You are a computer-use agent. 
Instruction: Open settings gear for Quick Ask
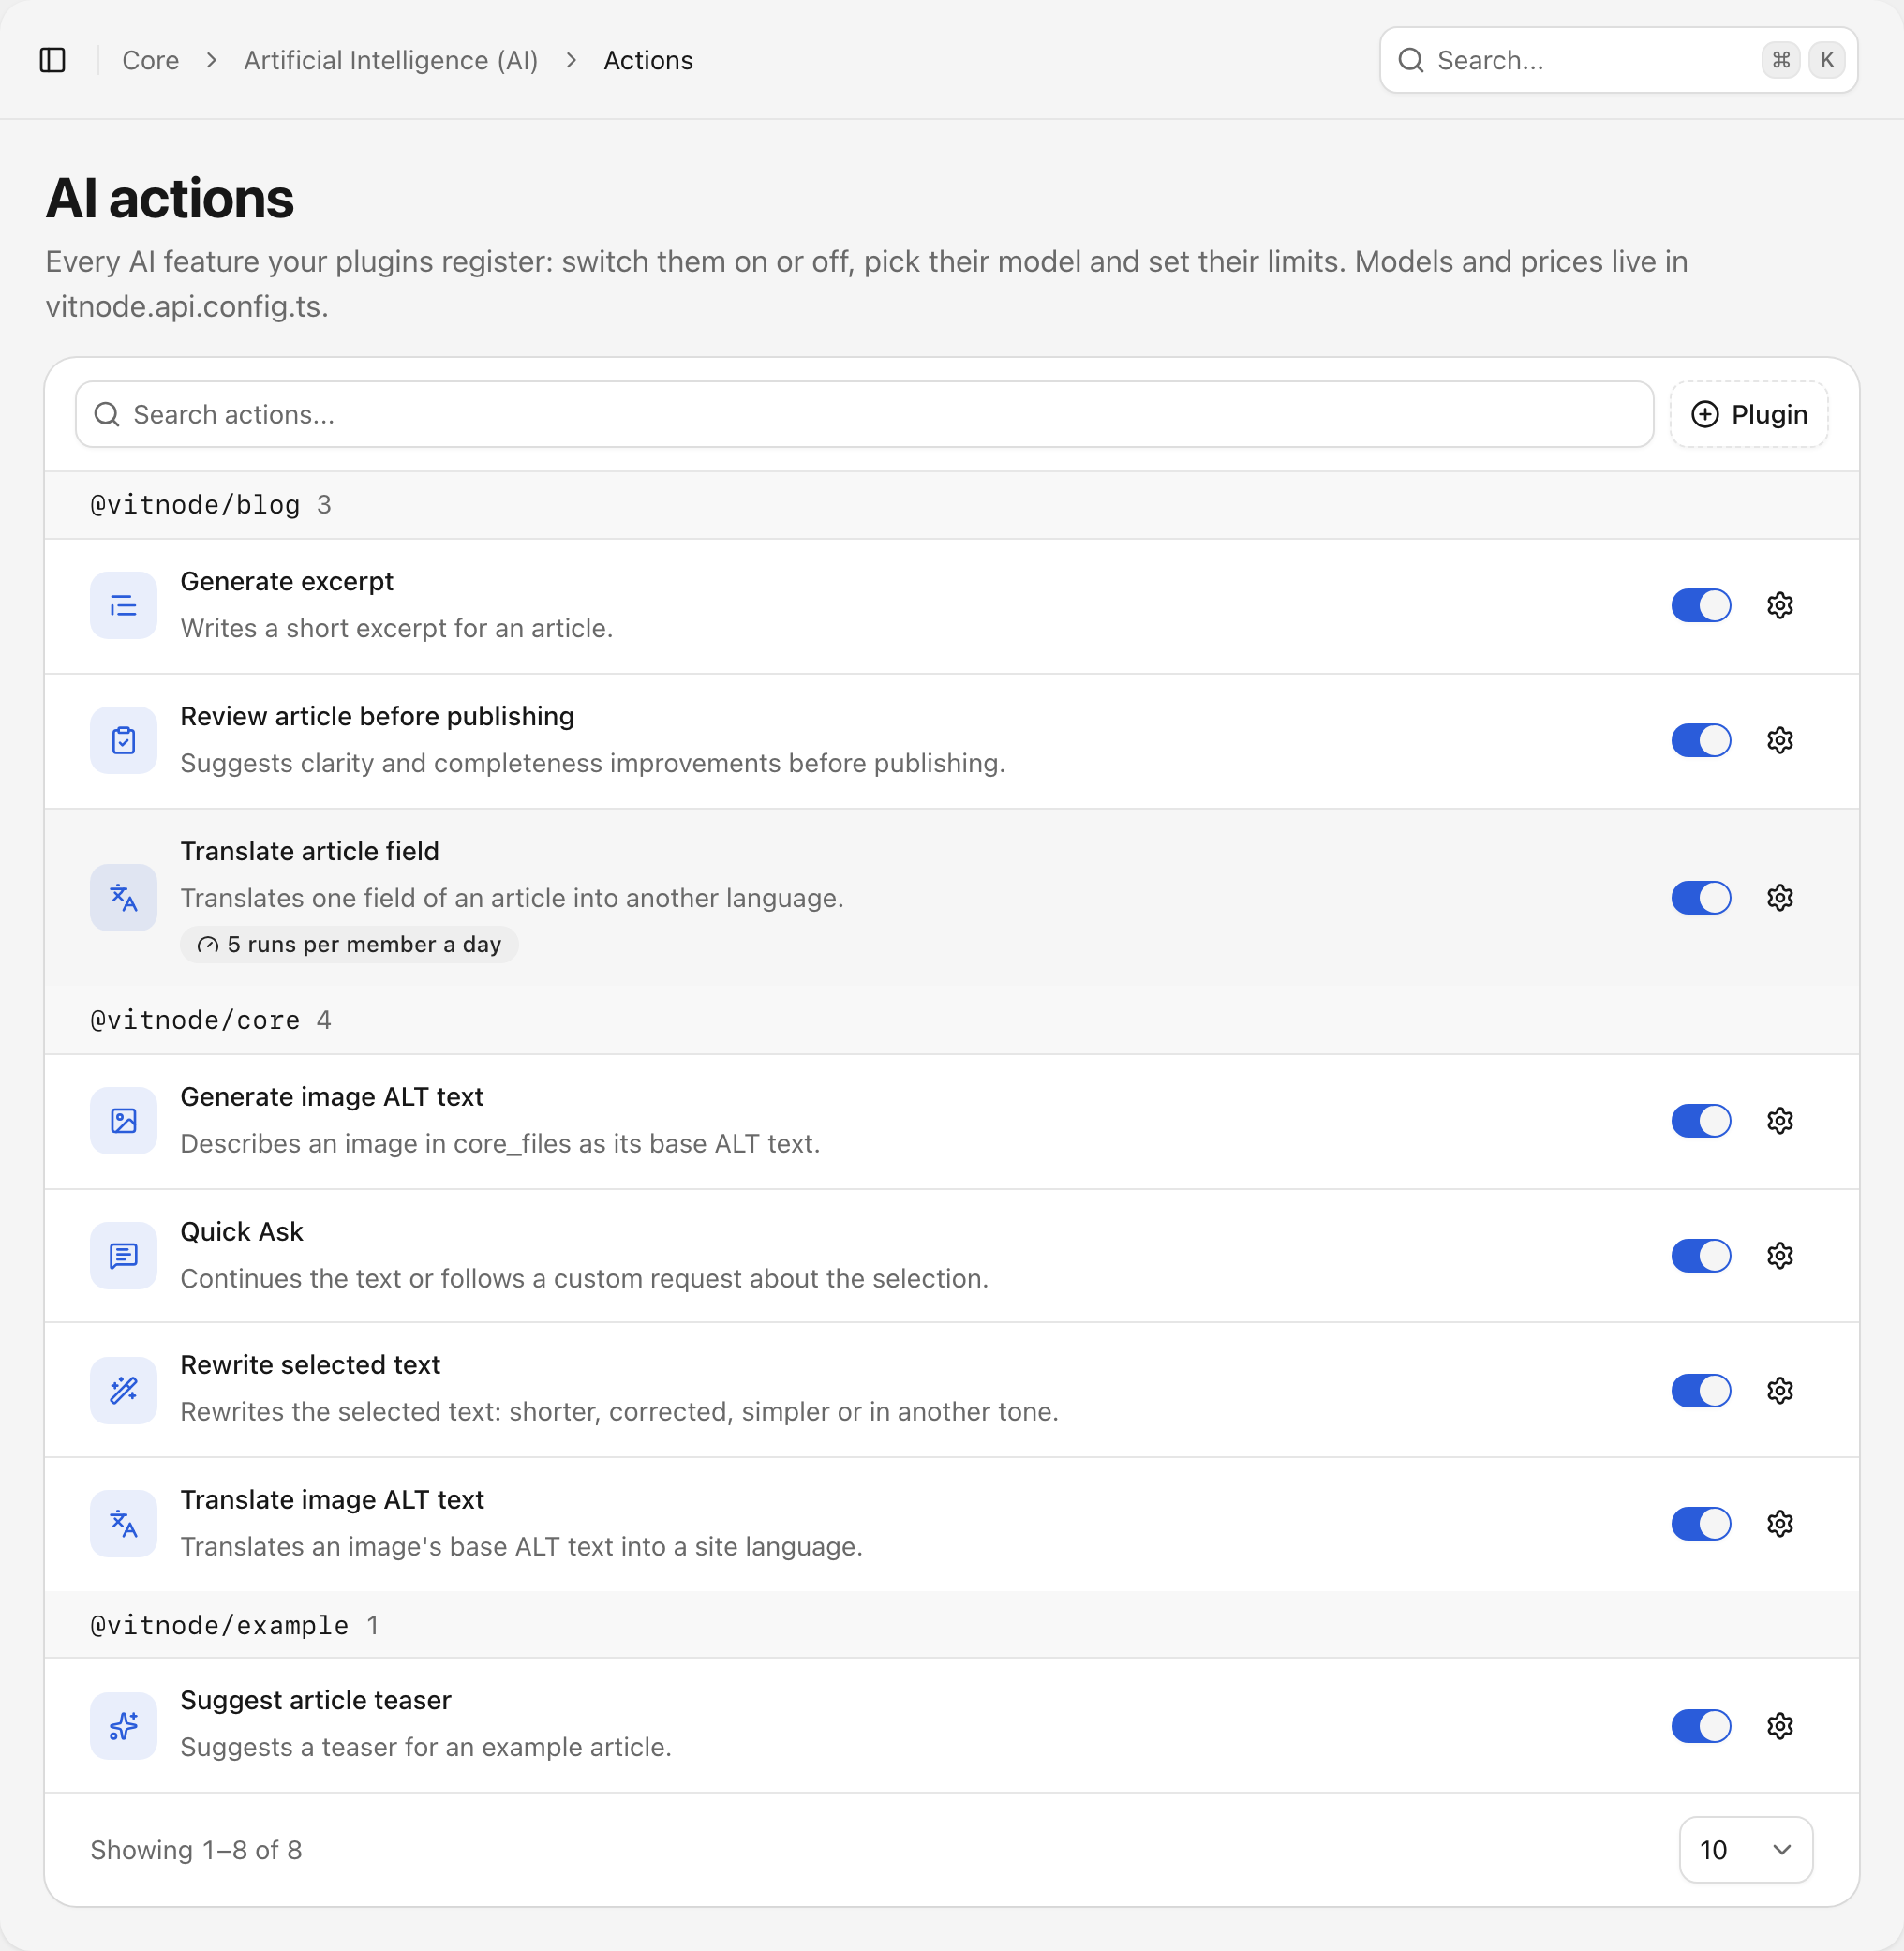click(x=1780, y=1255)
